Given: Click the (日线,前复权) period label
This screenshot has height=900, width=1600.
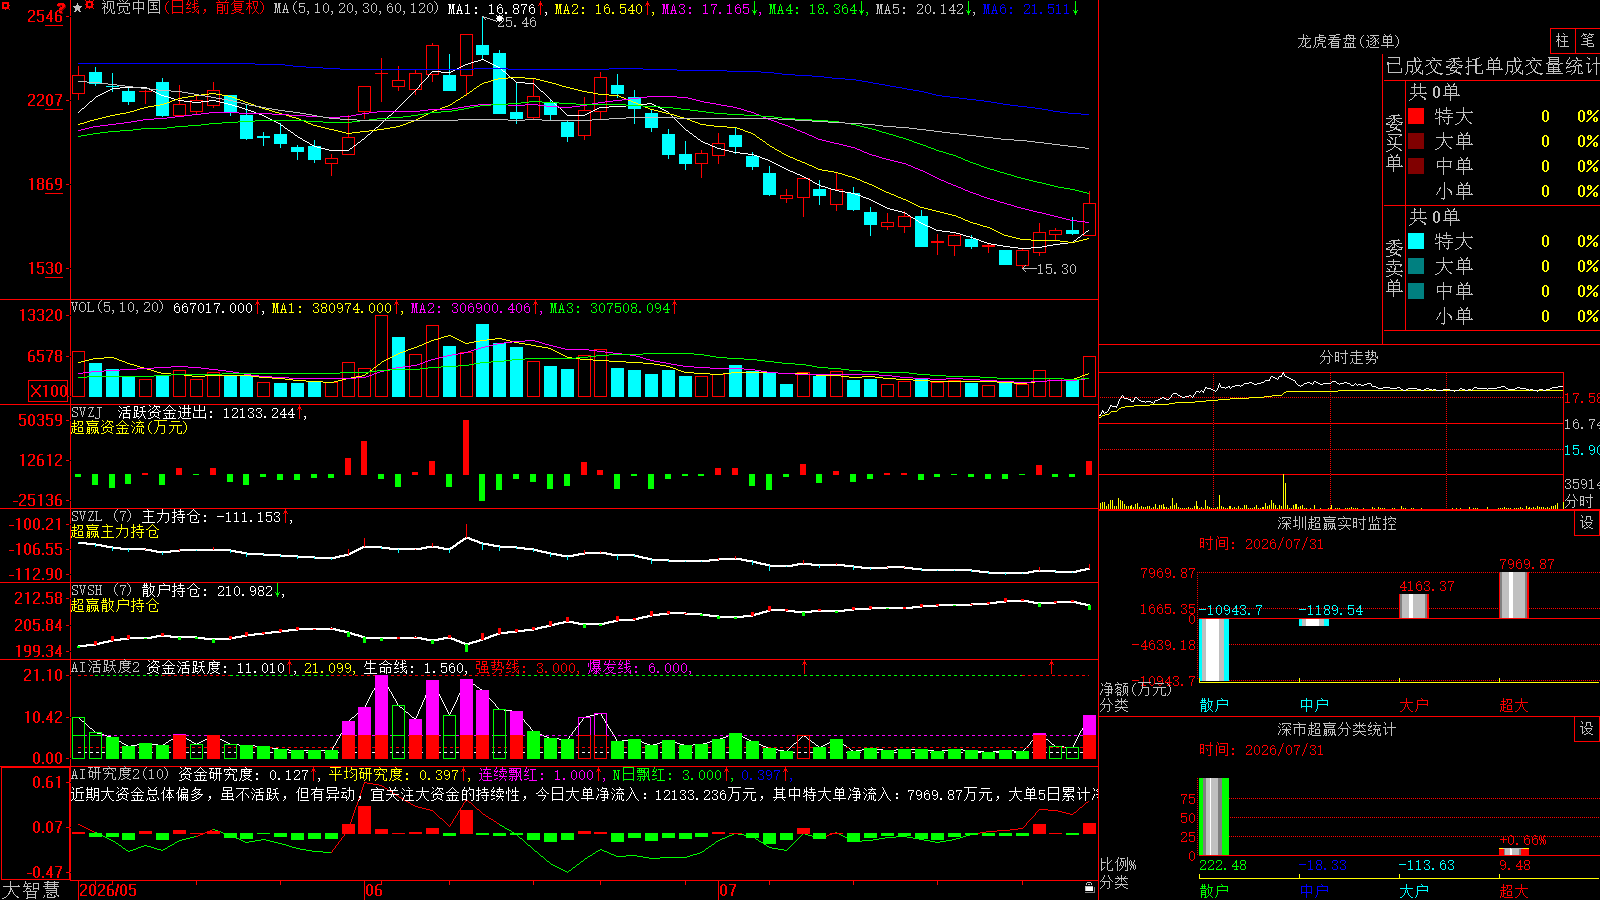Looking at the screenshot, I should (214, 8).
